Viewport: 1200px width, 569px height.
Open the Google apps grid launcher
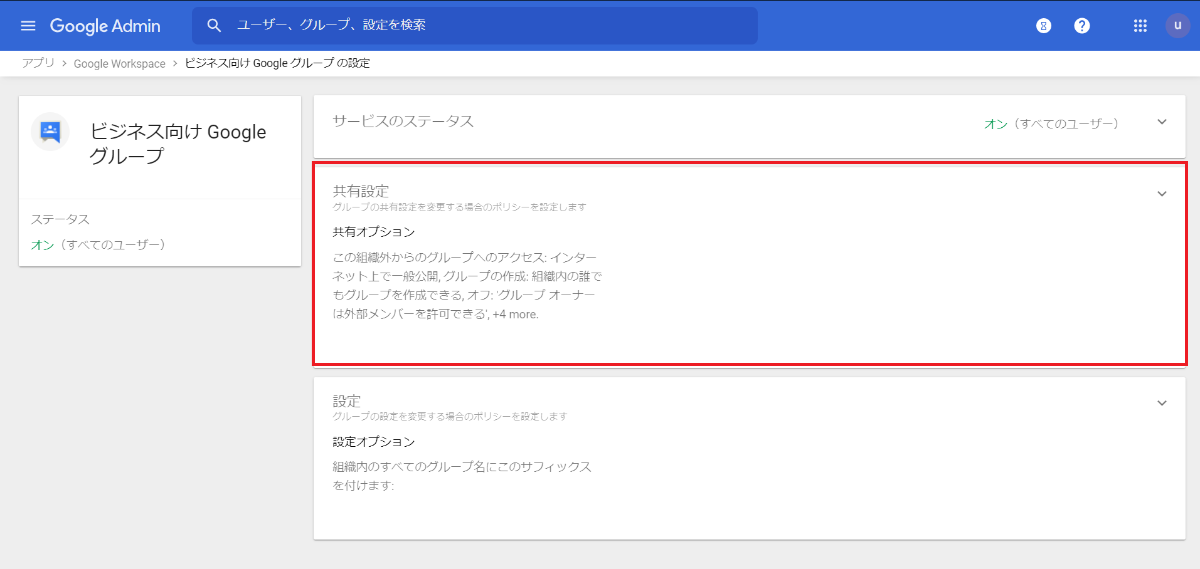(x=1140, y=25)
